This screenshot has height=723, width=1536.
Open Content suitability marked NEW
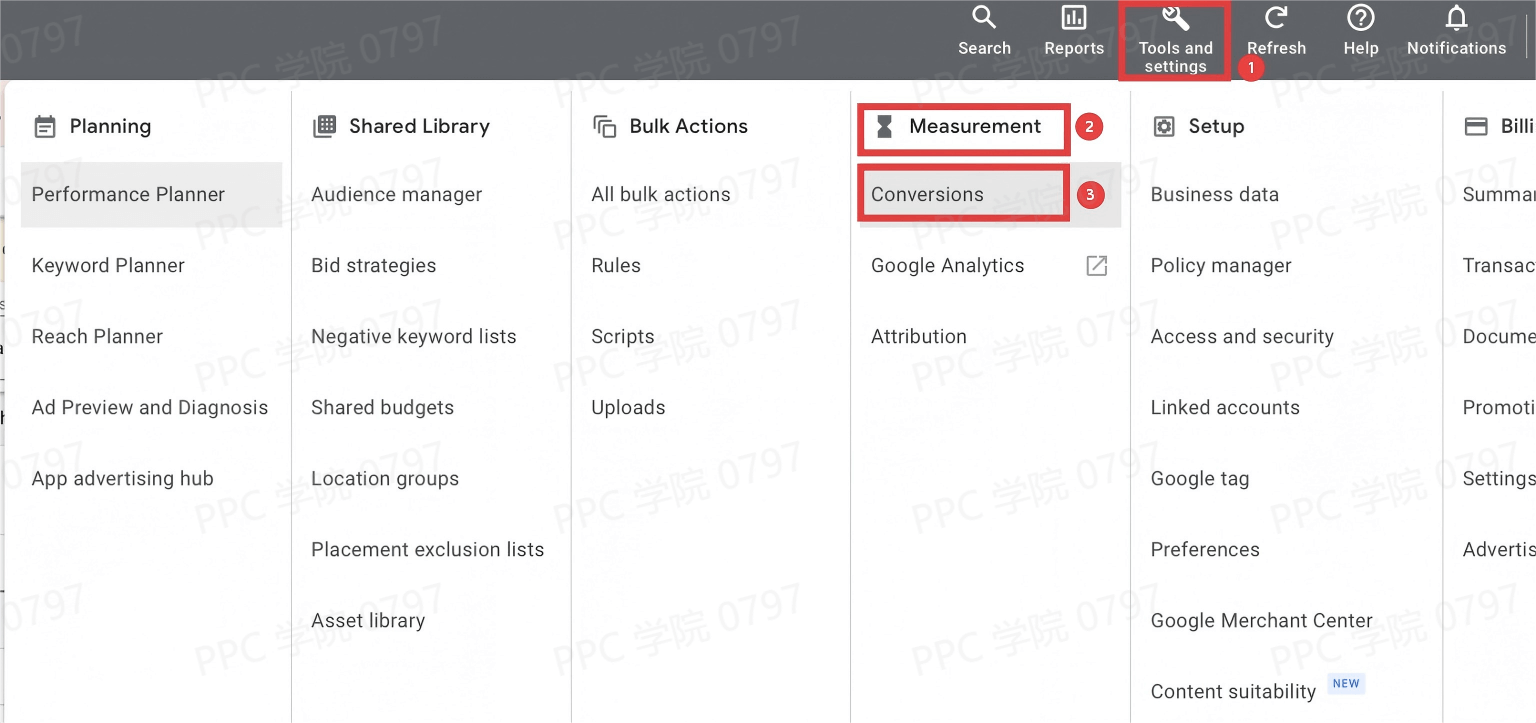(1233, 692)
